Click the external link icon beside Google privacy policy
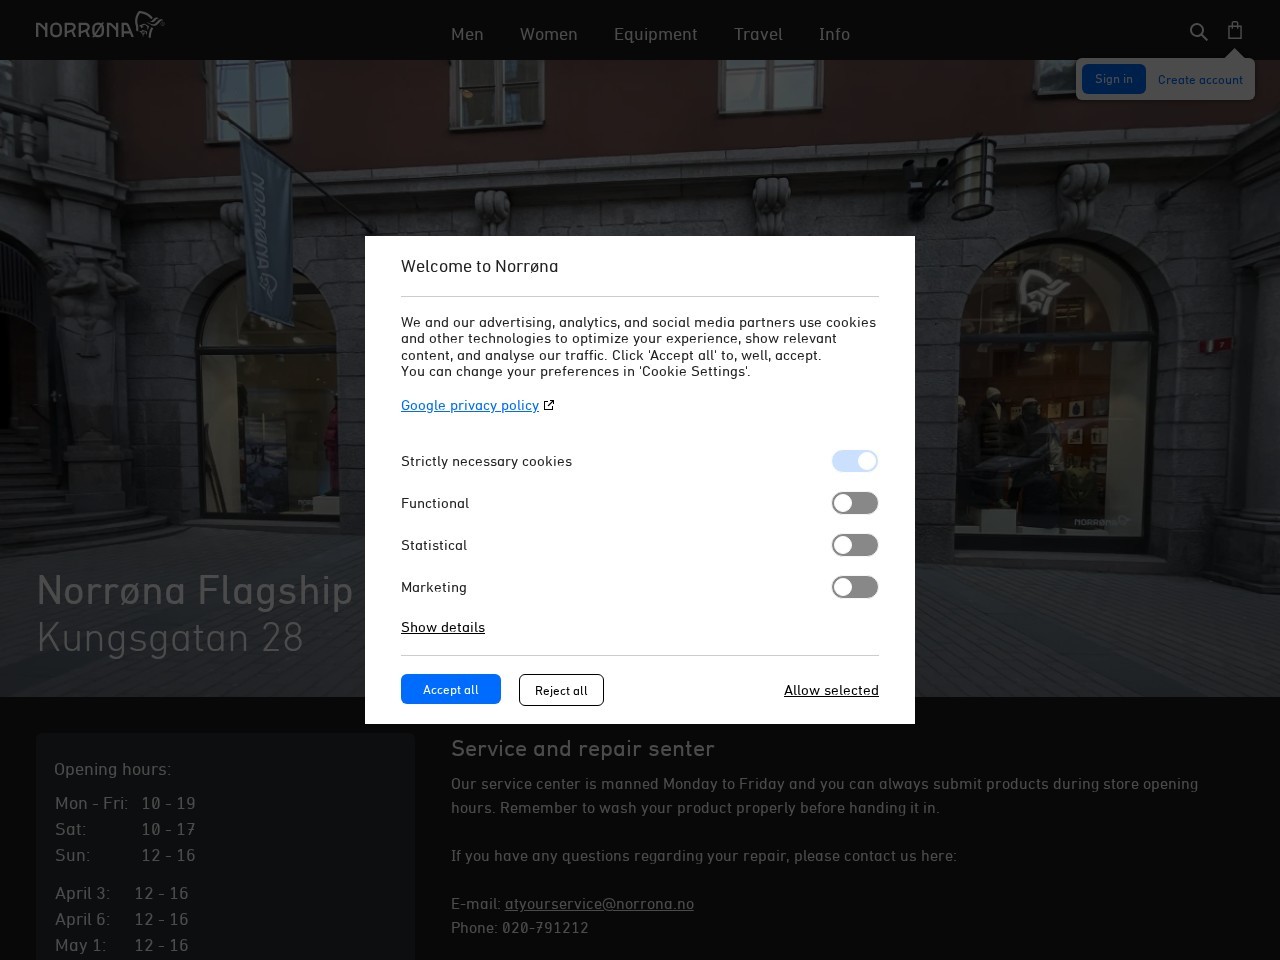 click(x=549, y=404)
